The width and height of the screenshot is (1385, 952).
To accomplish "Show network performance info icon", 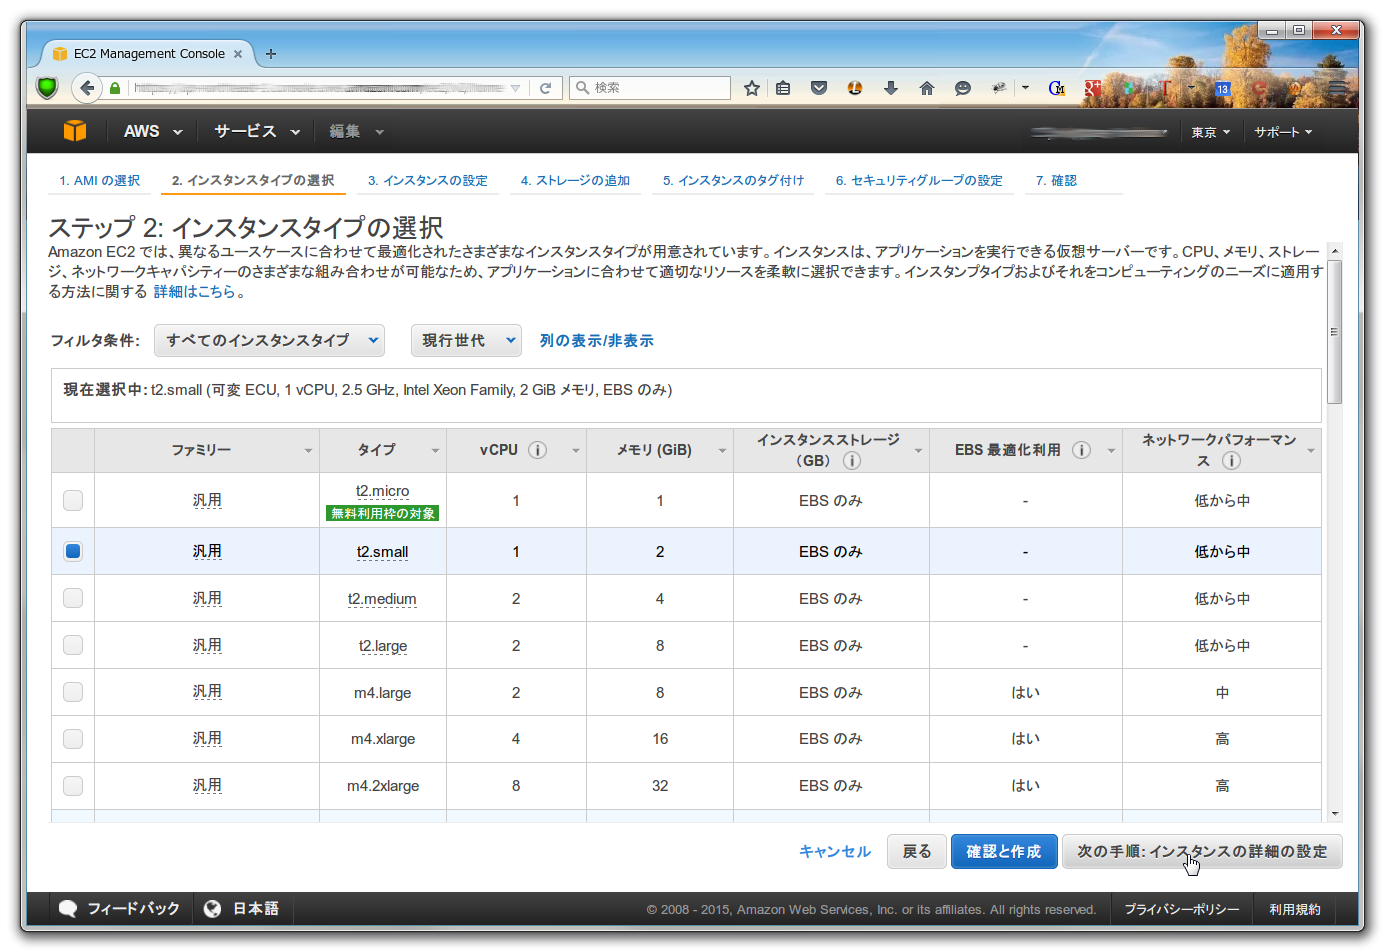I will [1232, 460].
